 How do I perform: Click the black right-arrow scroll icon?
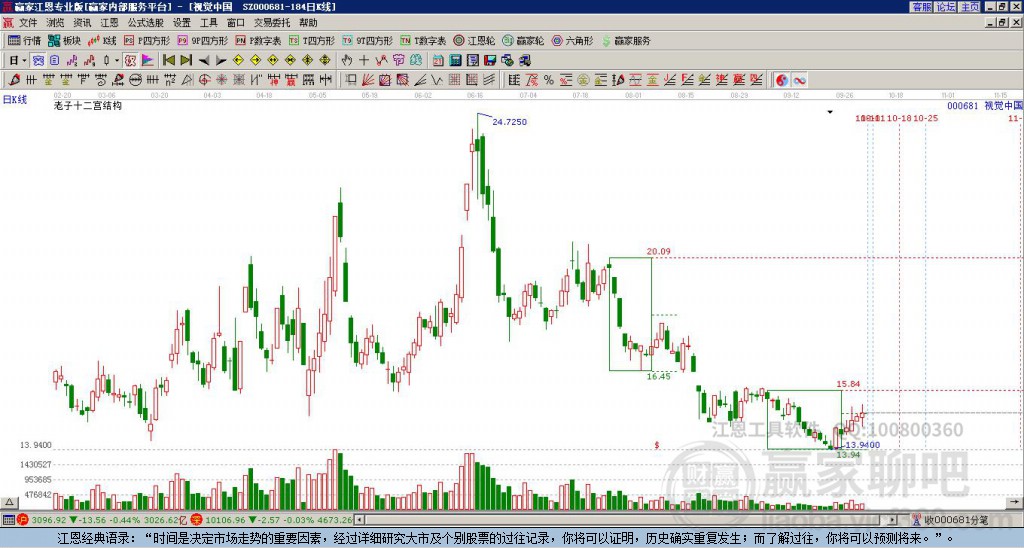(x=221, y=61)
